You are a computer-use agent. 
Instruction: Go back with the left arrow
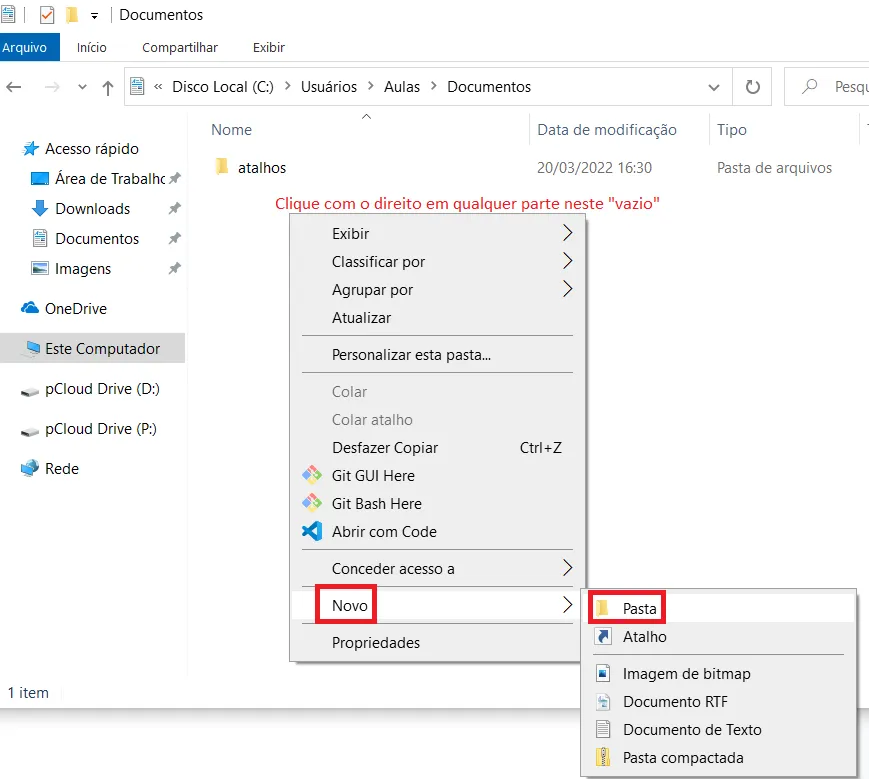coord(14,87)
